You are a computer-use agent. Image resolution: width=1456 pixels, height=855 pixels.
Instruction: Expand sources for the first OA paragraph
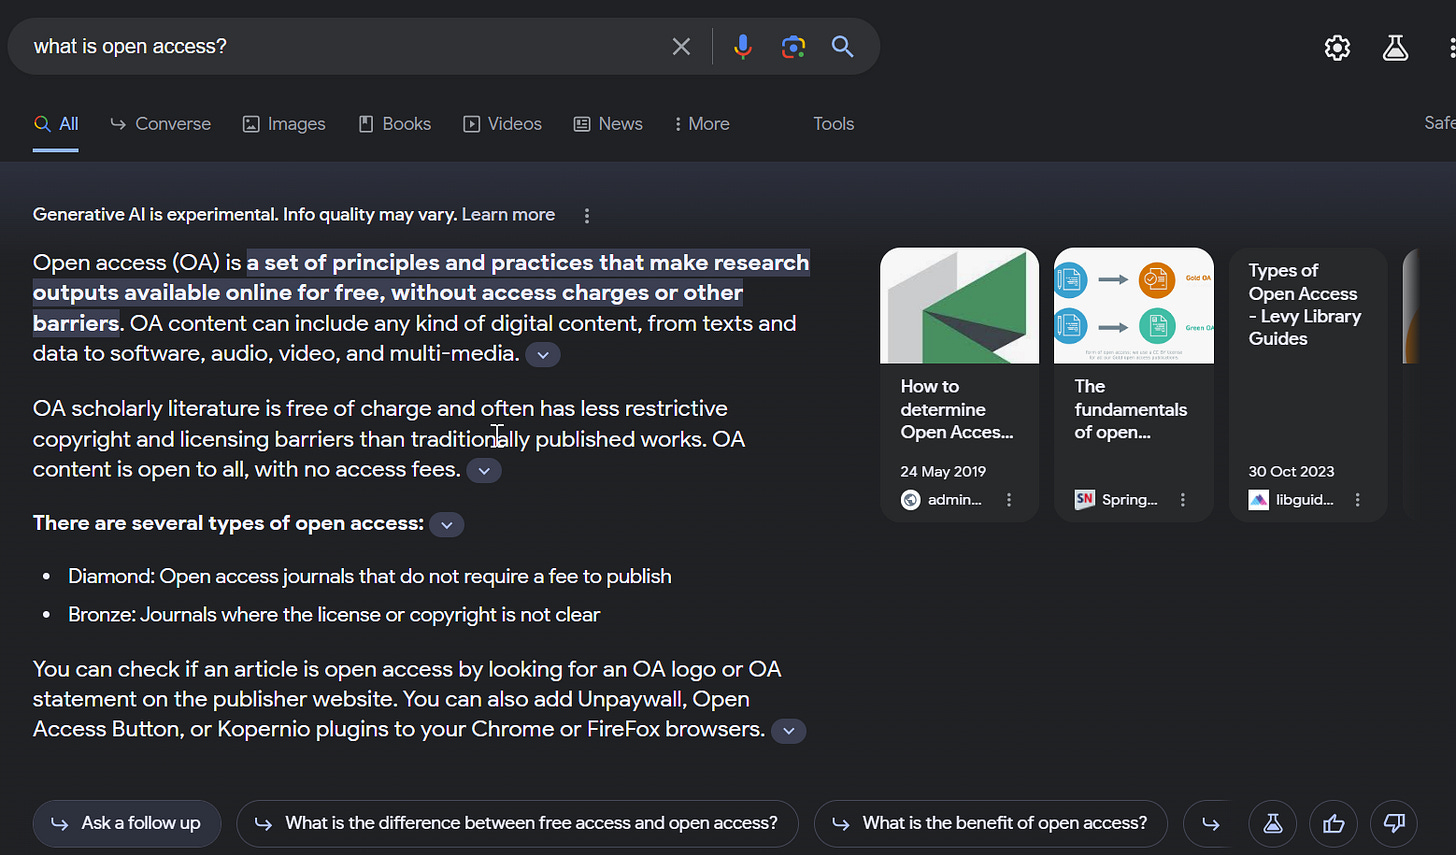pyautogui.click(x=543, y=355)
